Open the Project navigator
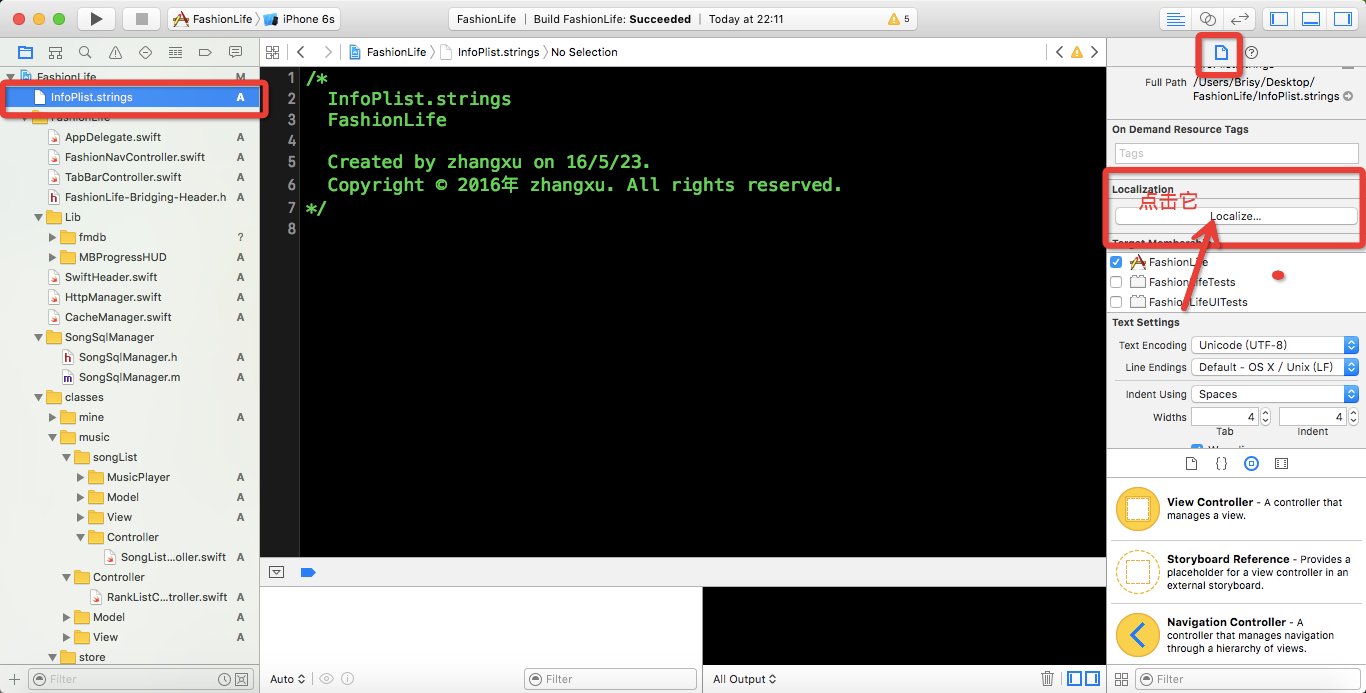 [25, 52]
